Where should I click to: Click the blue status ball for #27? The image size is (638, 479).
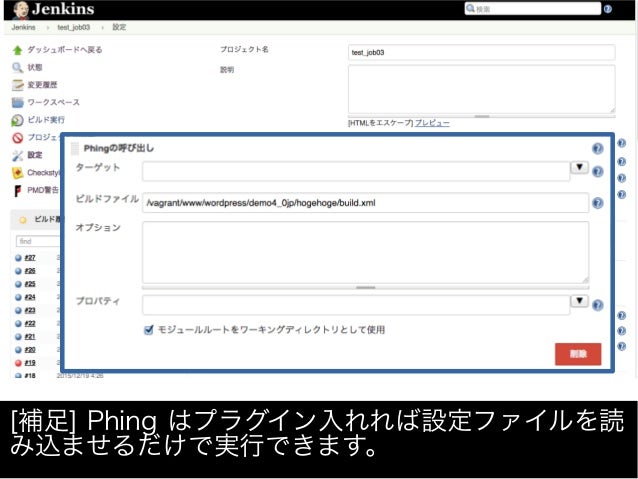18,258
